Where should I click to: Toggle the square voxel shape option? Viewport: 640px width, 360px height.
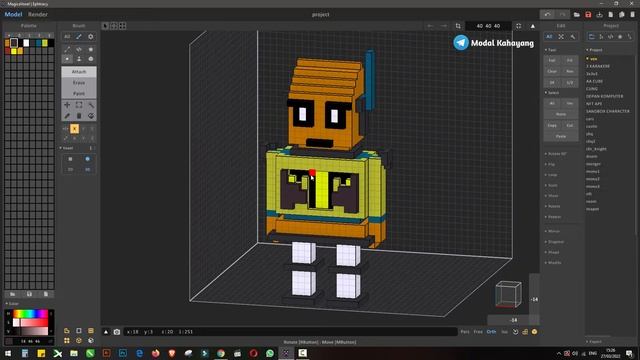(x=70, y=159)
